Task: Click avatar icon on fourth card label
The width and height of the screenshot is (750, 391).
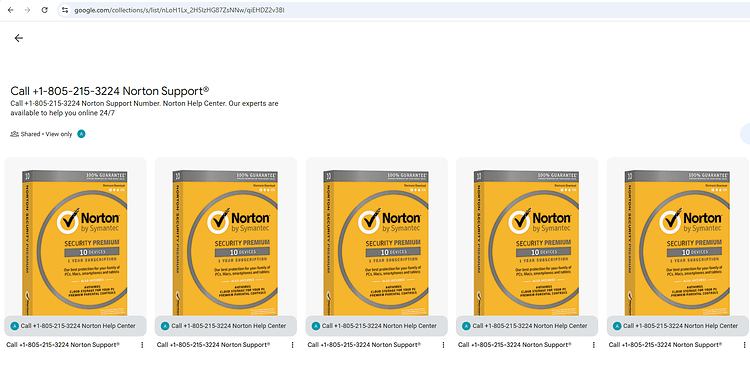Action: click(x=466, y=326)
